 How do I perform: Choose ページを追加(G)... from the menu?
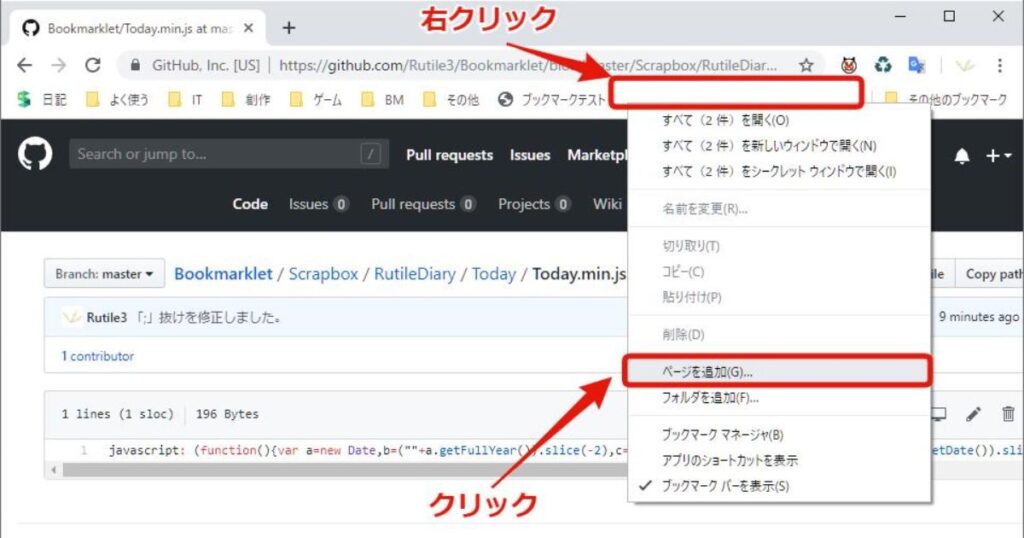(x=779, y=372)
